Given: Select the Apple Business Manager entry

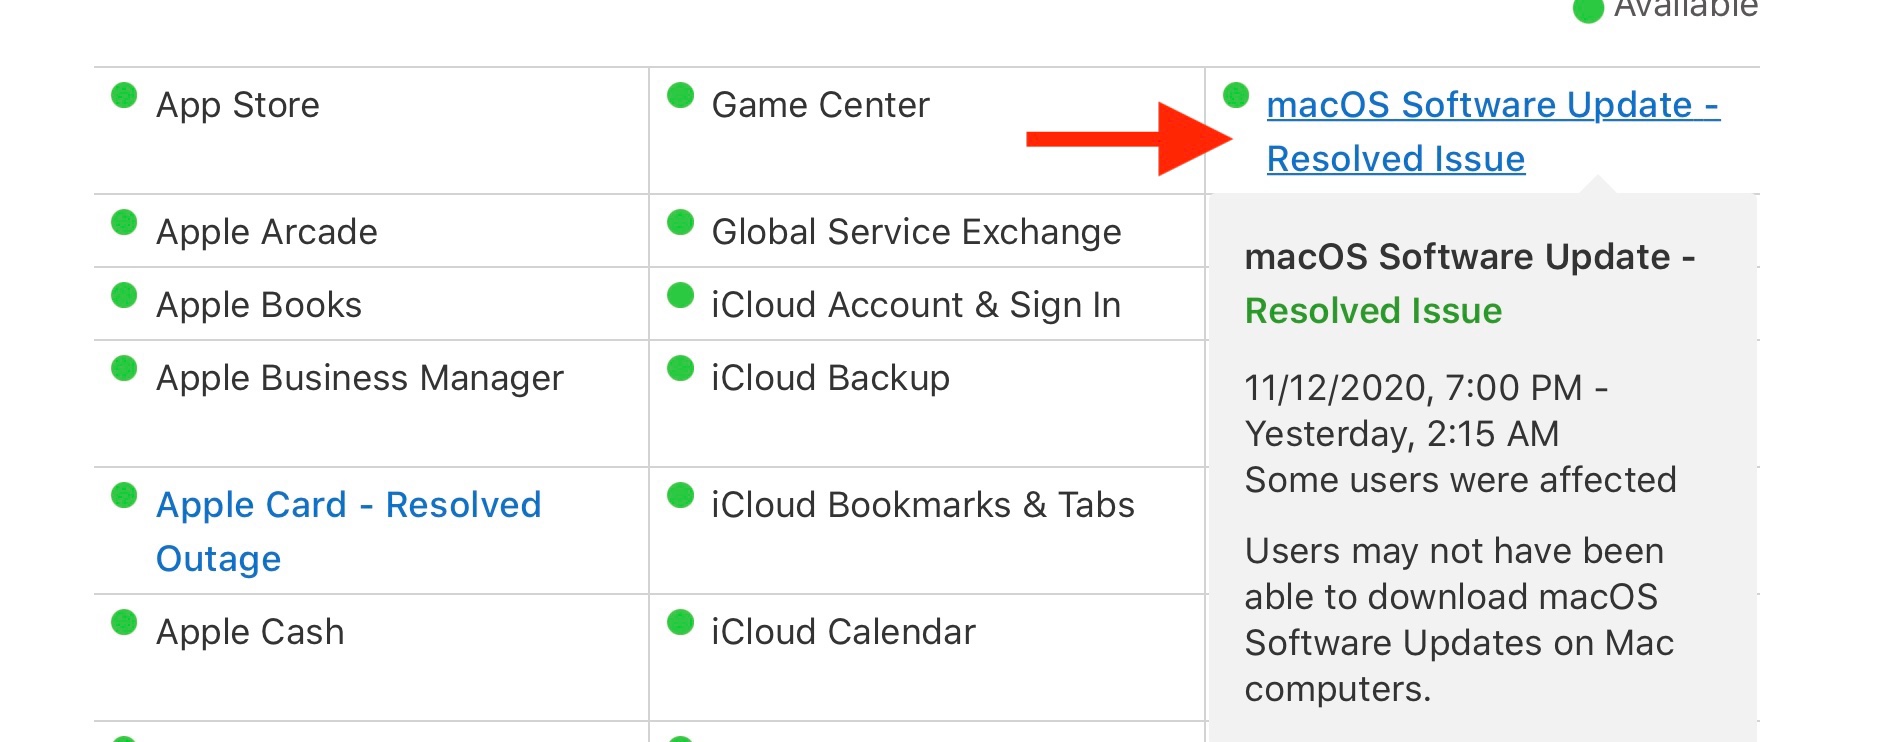Looking at the screenshot, I should 360,379.
